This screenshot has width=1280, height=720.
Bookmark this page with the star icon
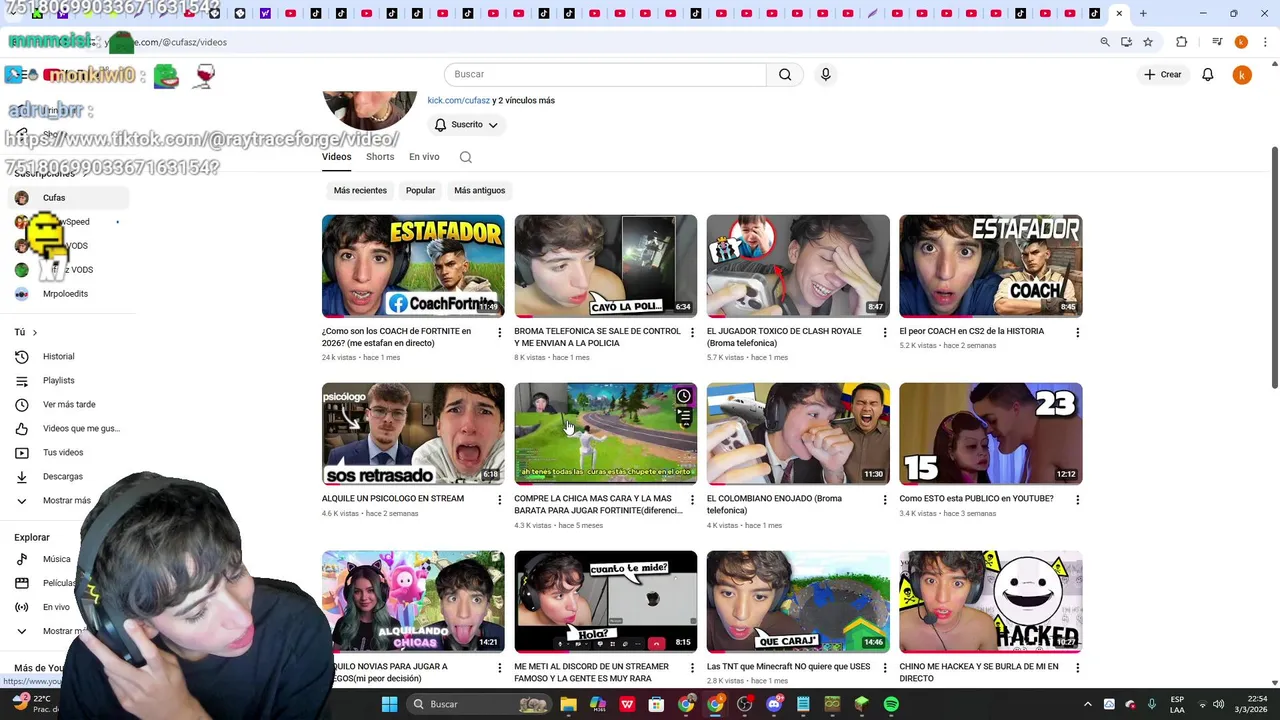(x=1148, y=42)
